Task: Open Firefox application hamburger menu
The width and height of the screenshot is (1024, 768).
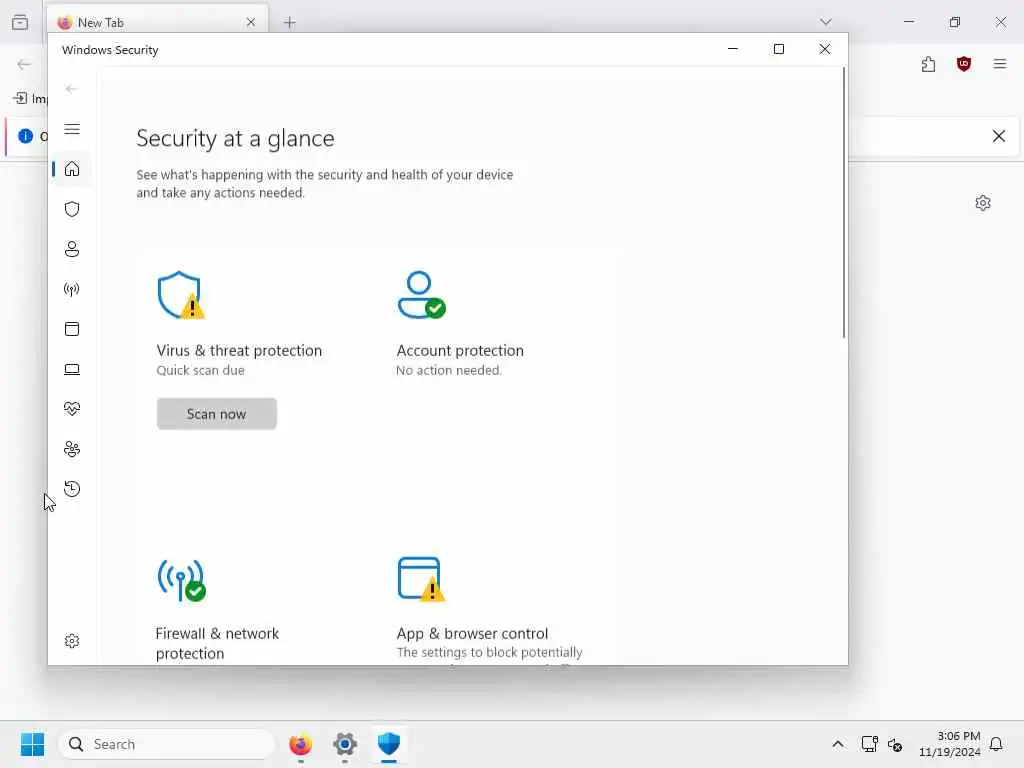Action: (x=1000, y=64)
